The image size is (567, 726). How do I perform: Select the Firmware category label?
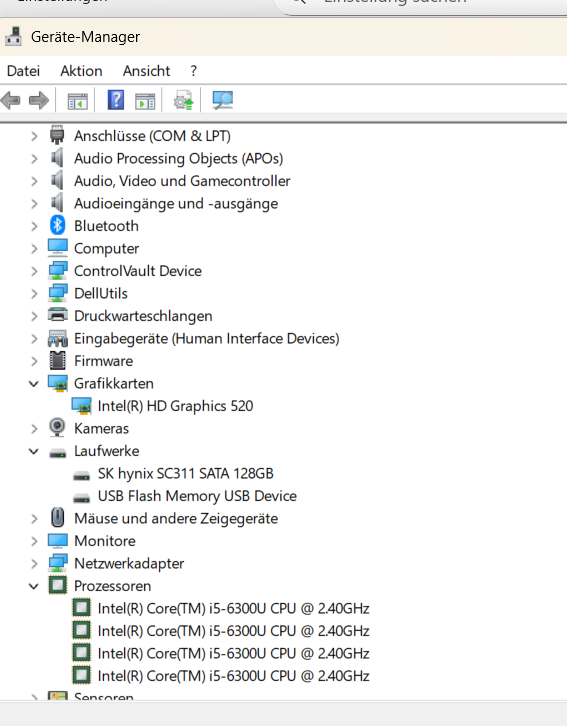click(x=104, y=361)
